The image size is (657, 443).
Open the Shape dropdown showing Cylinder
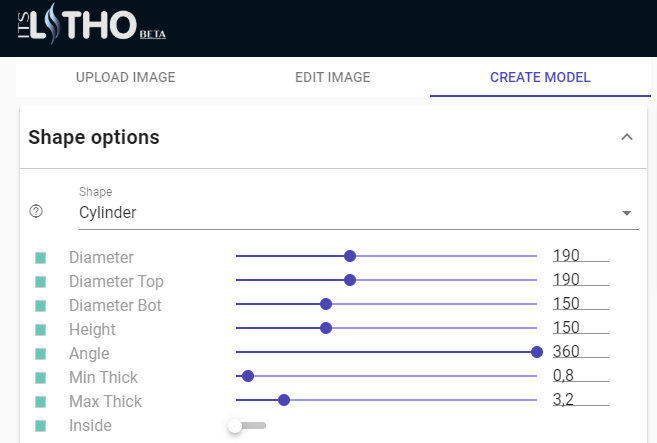point(359,212)
